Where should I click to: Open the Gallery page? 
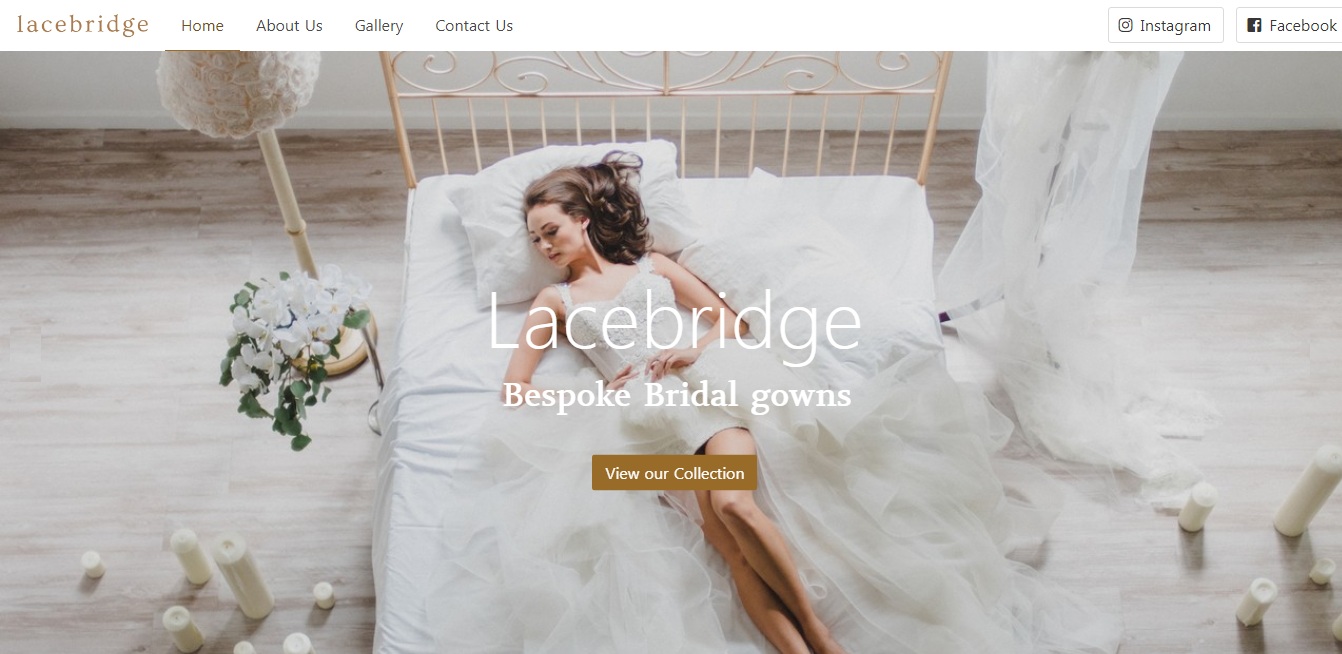click(x=379, y=26)
